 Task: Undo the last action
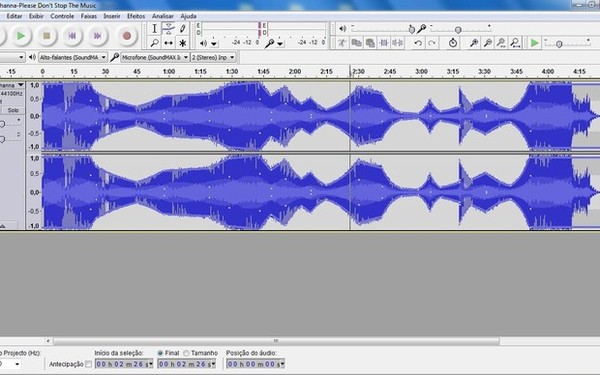point(418,43)
